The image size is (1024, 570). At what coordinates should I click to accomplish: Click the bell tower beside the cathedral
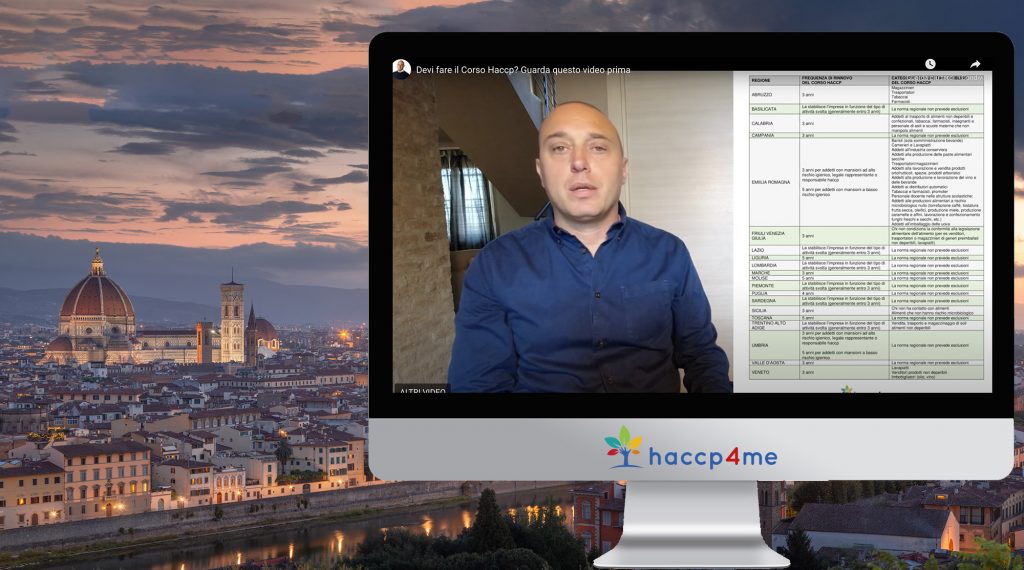click(232, 318)
